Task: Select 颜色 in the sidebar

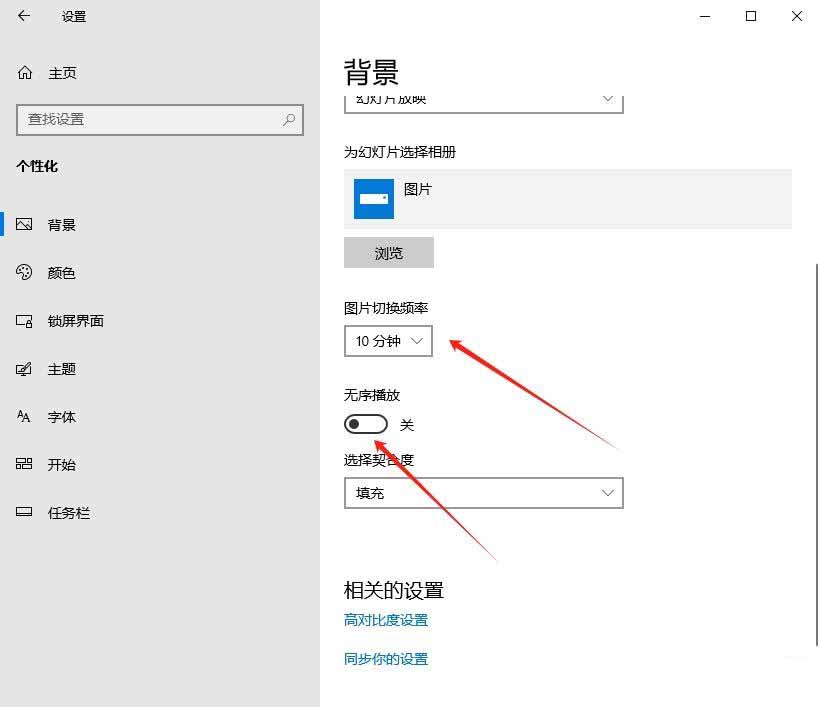Action: (x=62, y=272)
